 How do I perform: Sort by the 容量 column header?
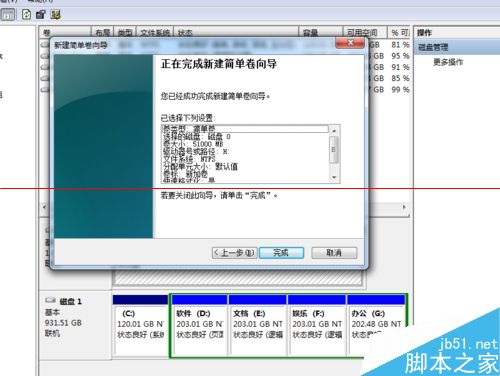click(320, 33)
